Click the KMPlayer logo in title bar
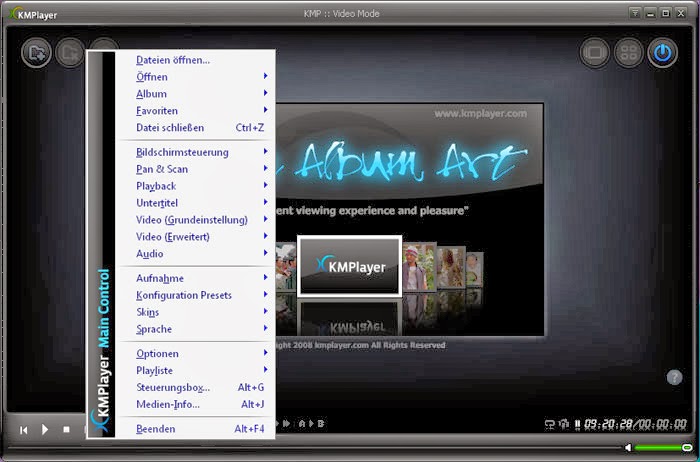The height and width of the screenshot is (462, 700). (34, 14)
